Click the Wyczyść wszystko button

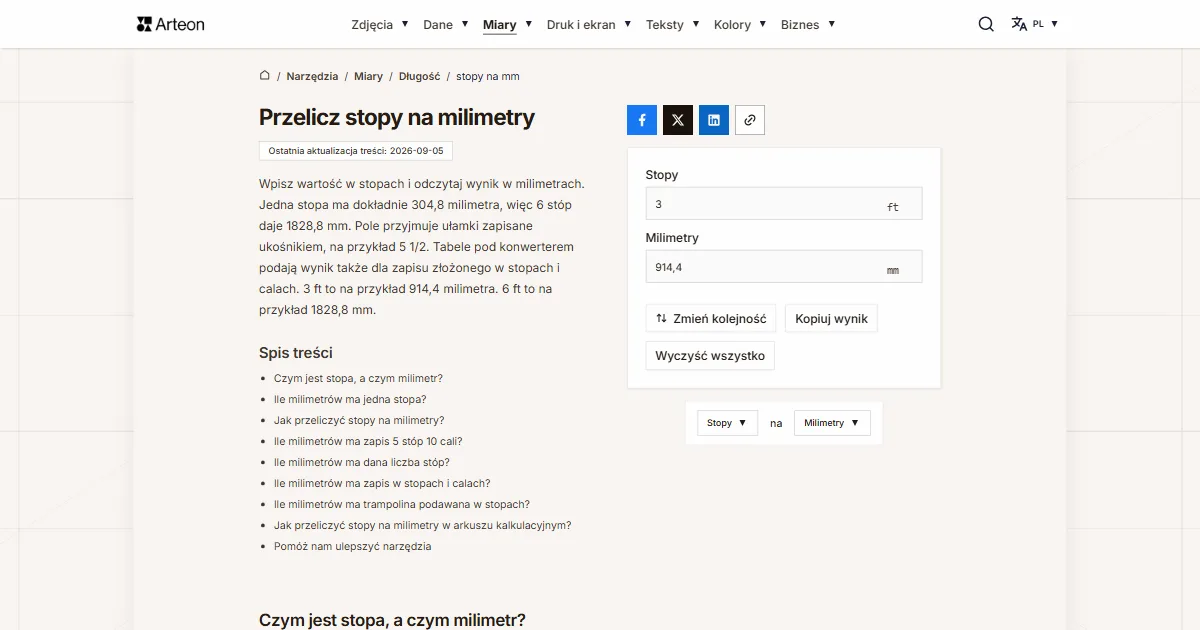pos(710,356)
